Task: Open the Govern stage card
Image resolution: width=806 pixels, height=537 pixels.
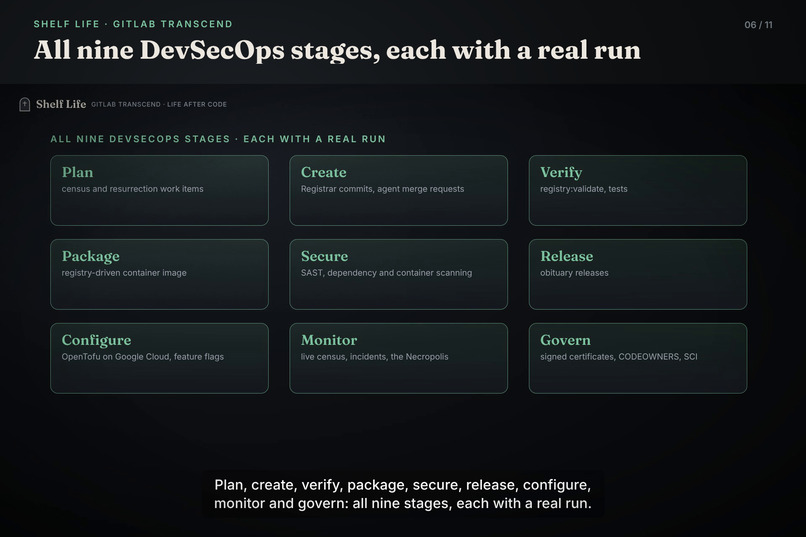Action: pyautogui.click(x=637, y=358)
